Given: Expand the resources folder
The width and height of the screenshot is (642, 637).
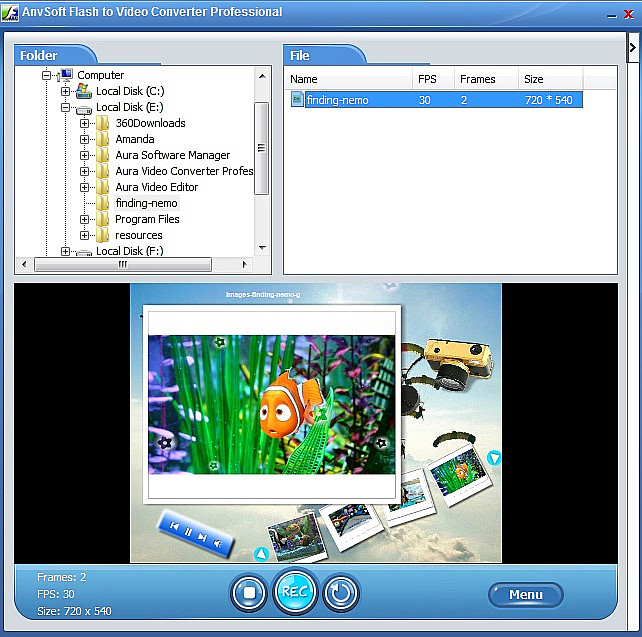Looking at the screenshot, I should (84, 235).
